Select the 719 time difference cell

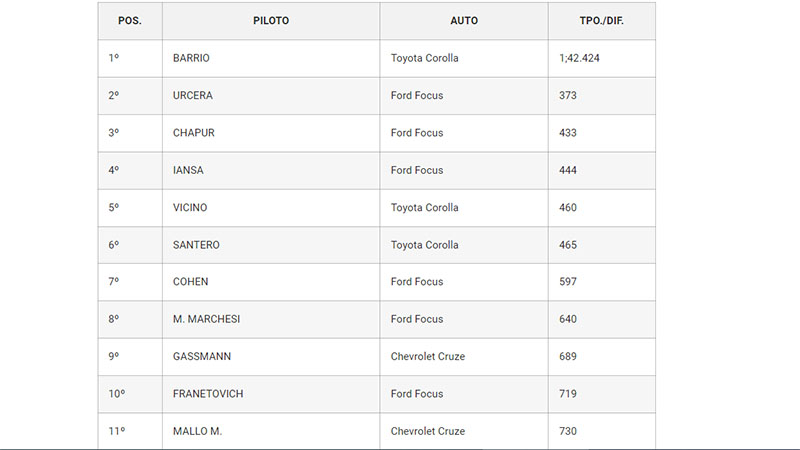coord(568,394)
